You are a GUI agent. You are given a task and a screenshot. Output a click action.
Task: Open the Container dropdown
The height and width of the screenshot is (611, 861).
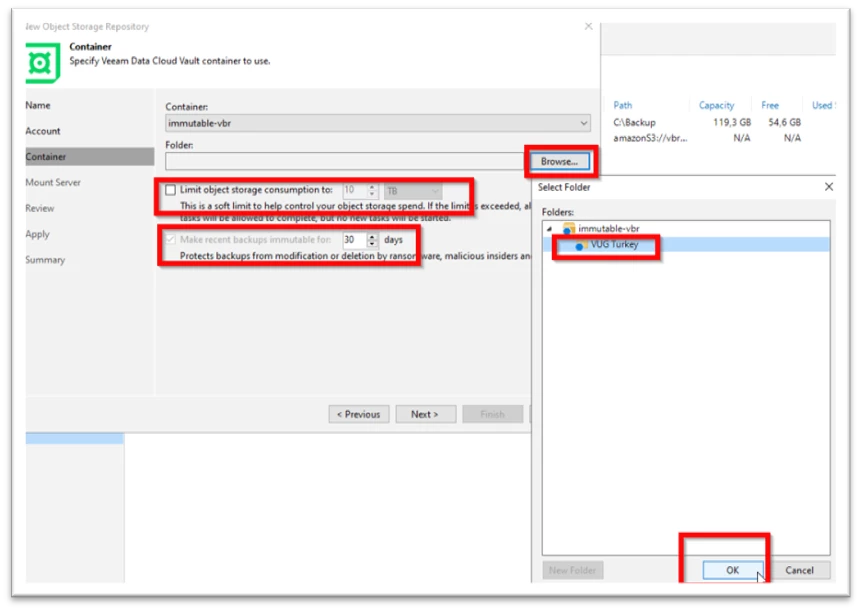pos(377,123)
